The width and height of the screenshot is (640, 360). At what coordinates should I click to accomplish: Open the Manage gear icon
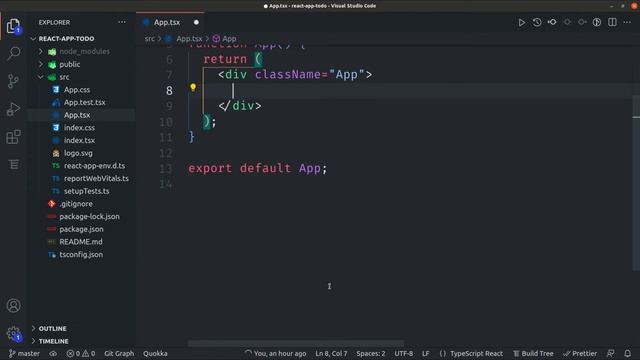tap(13, 333)
